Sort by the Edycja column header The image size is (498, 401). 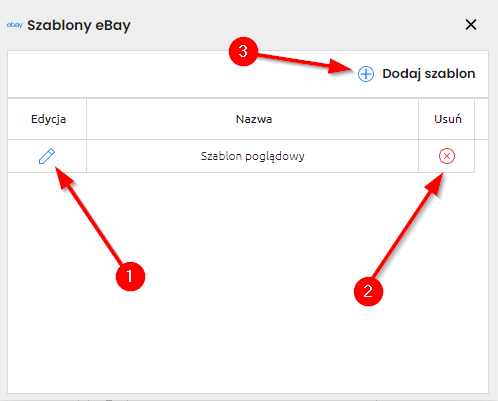48,119
